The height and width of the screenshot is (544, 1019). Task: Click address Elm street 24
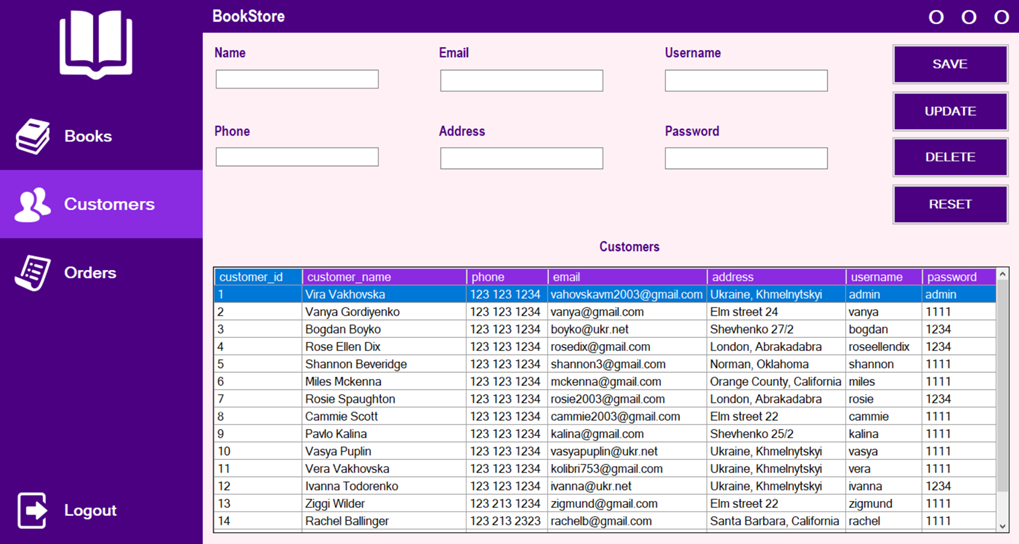pyautogui.click(x=743, y=312)
